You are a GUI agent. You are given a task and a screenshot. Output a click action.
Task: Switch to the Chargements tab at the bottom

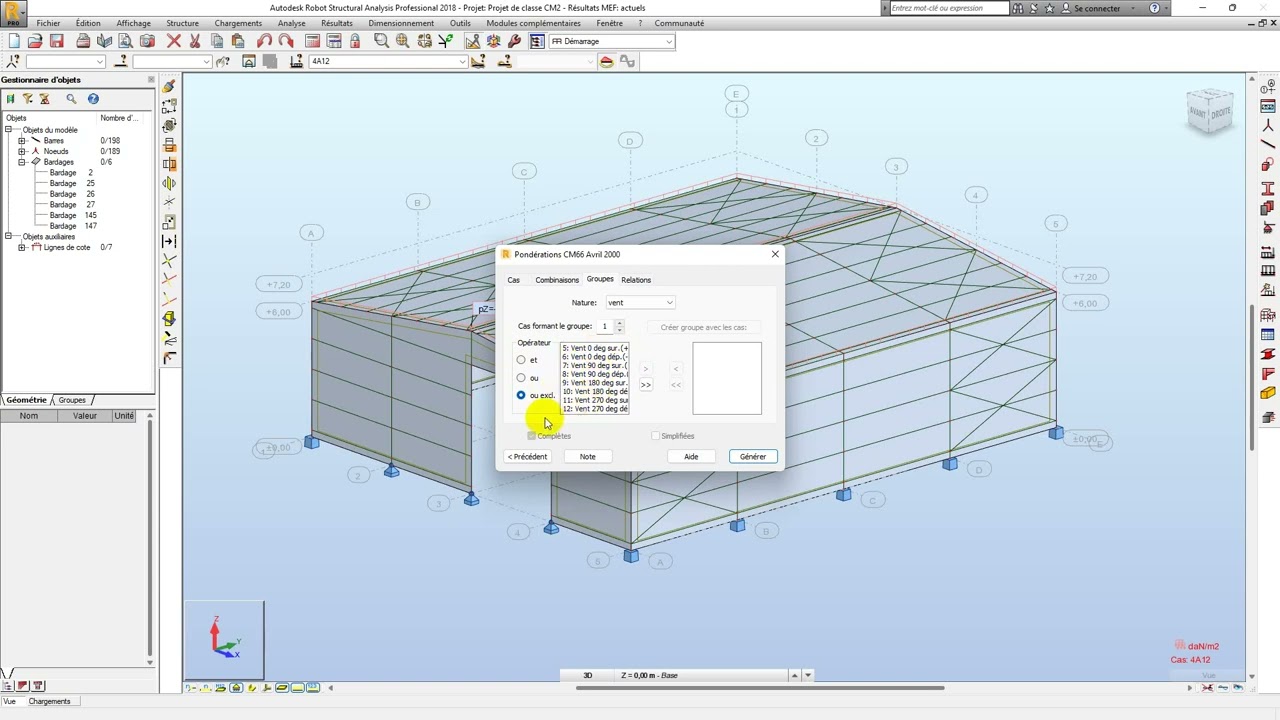[49, 701]
